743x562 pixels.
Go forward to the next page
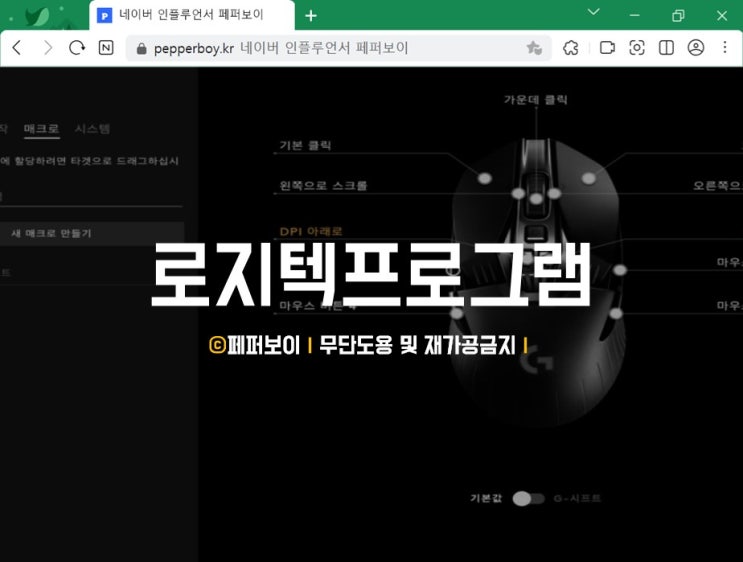tap(47, 47)
